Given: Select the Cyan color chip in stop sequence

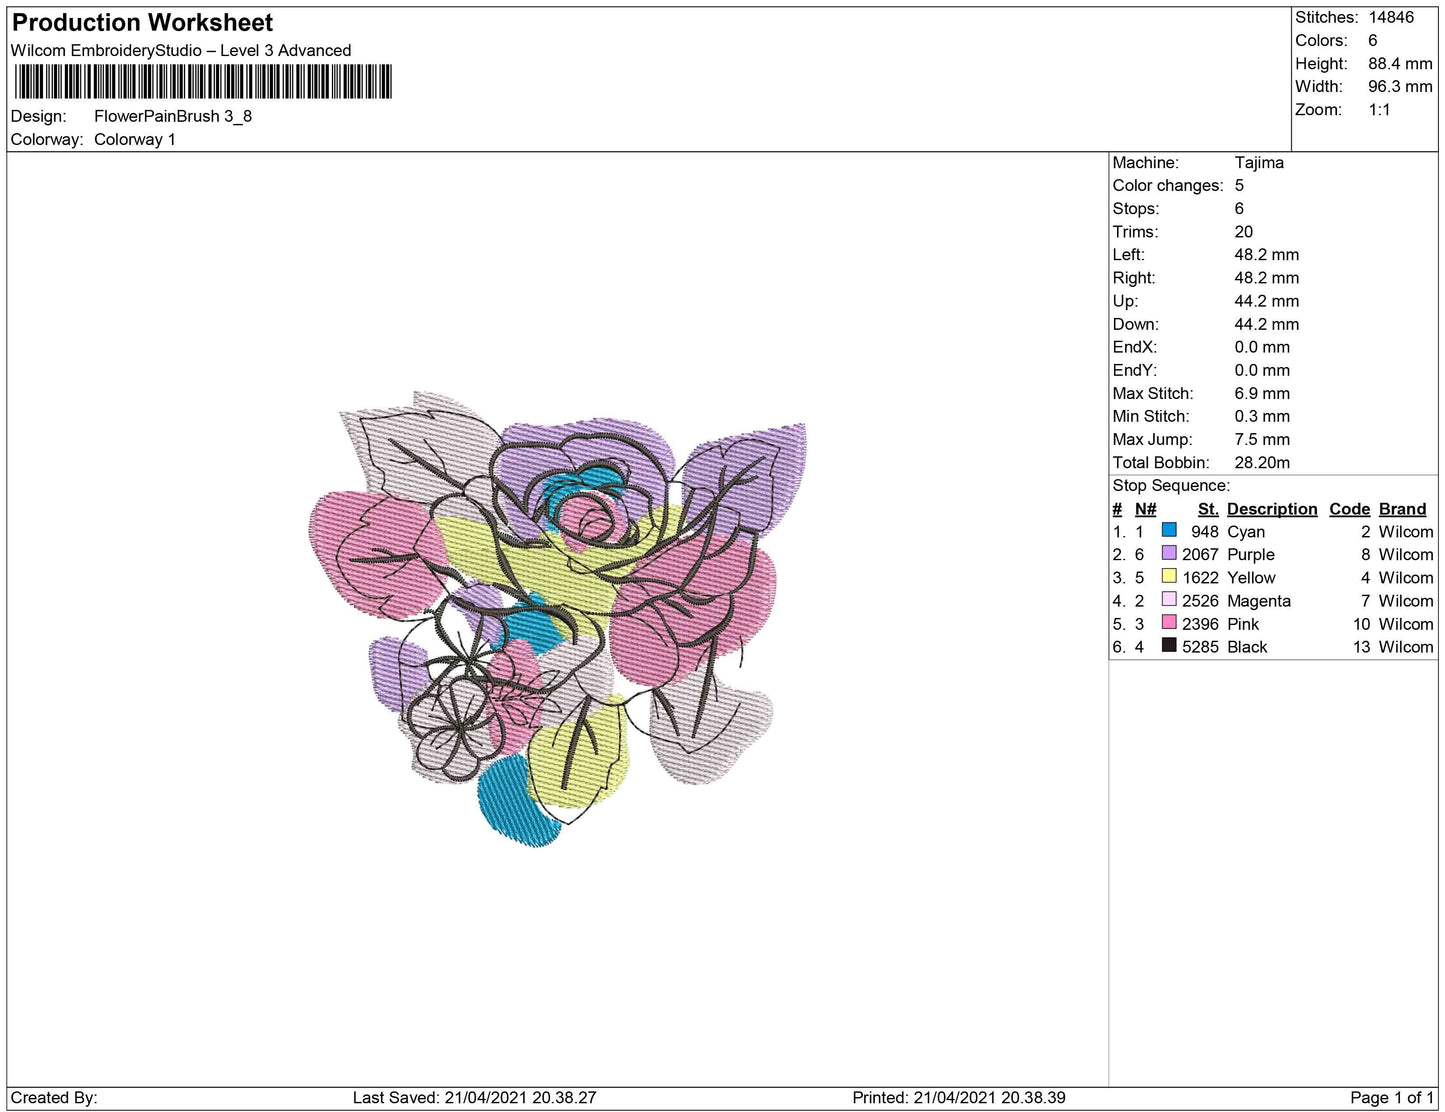Looking at the screenshot, I should tap(1168, 531).
